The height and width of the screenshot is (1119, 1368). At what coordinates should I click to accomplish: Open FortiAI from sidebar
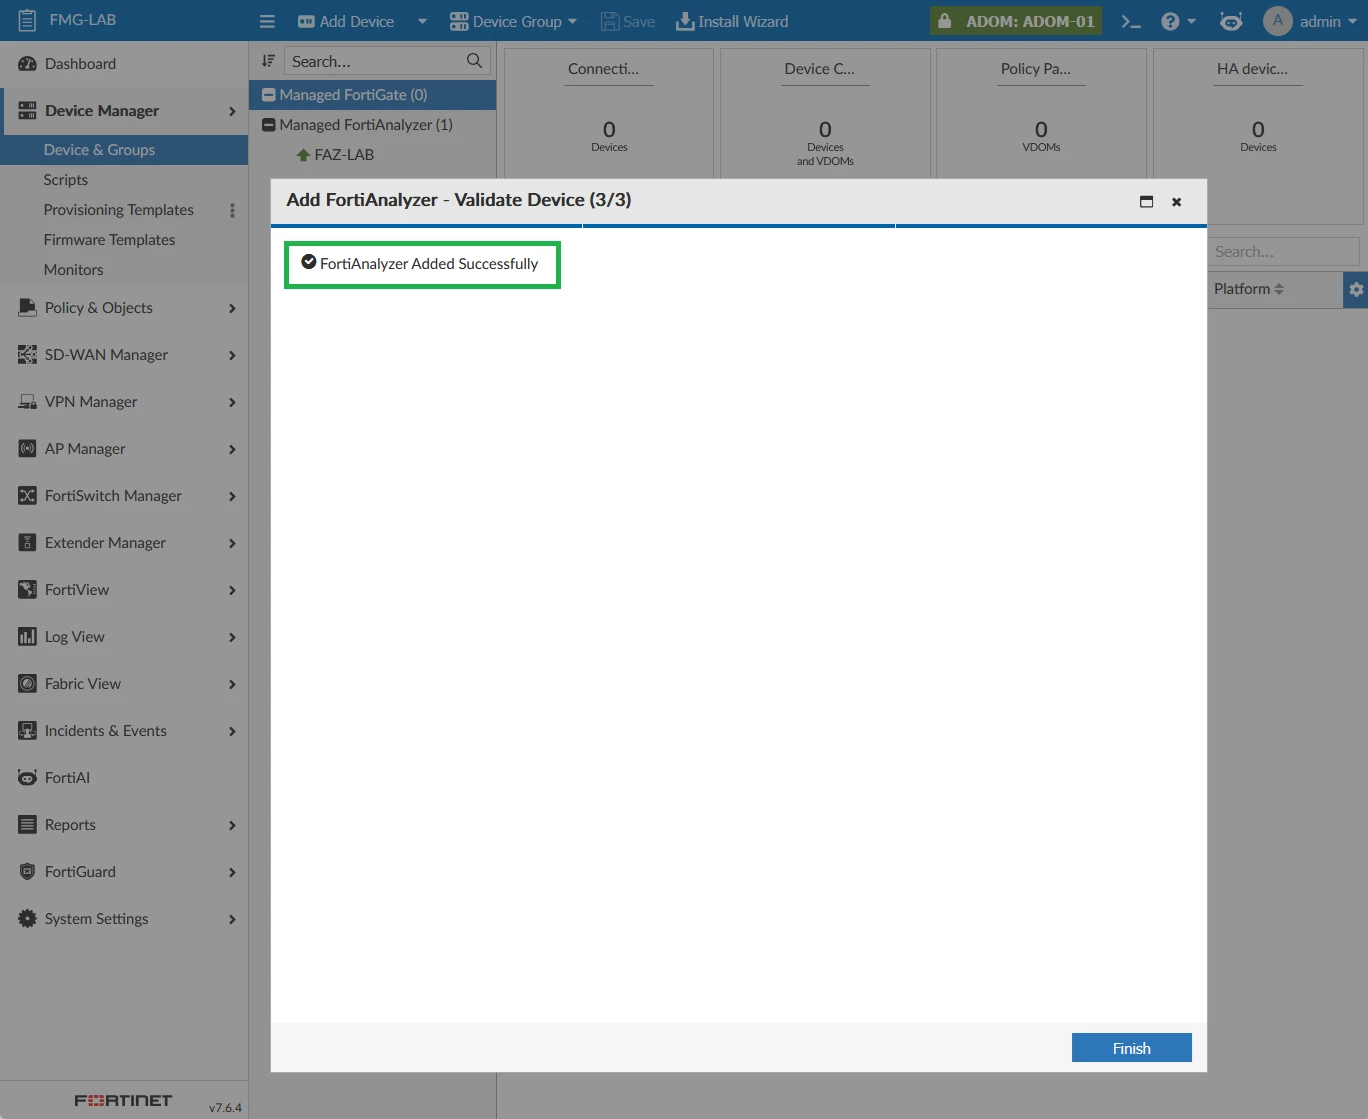point(124,778)
